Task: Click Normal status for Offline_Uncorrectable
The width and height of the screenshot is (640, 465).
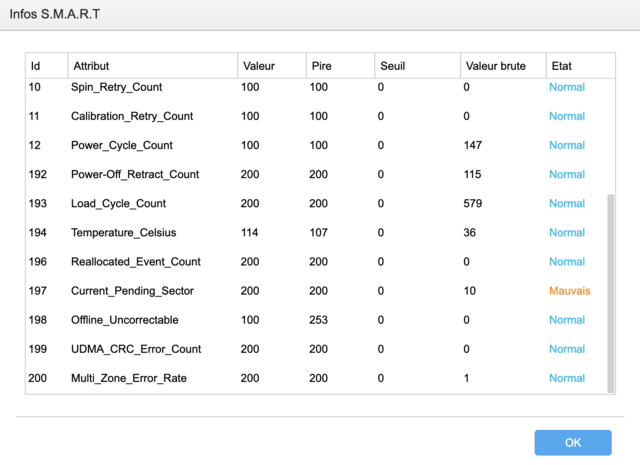Action: [x=567, y=320]
